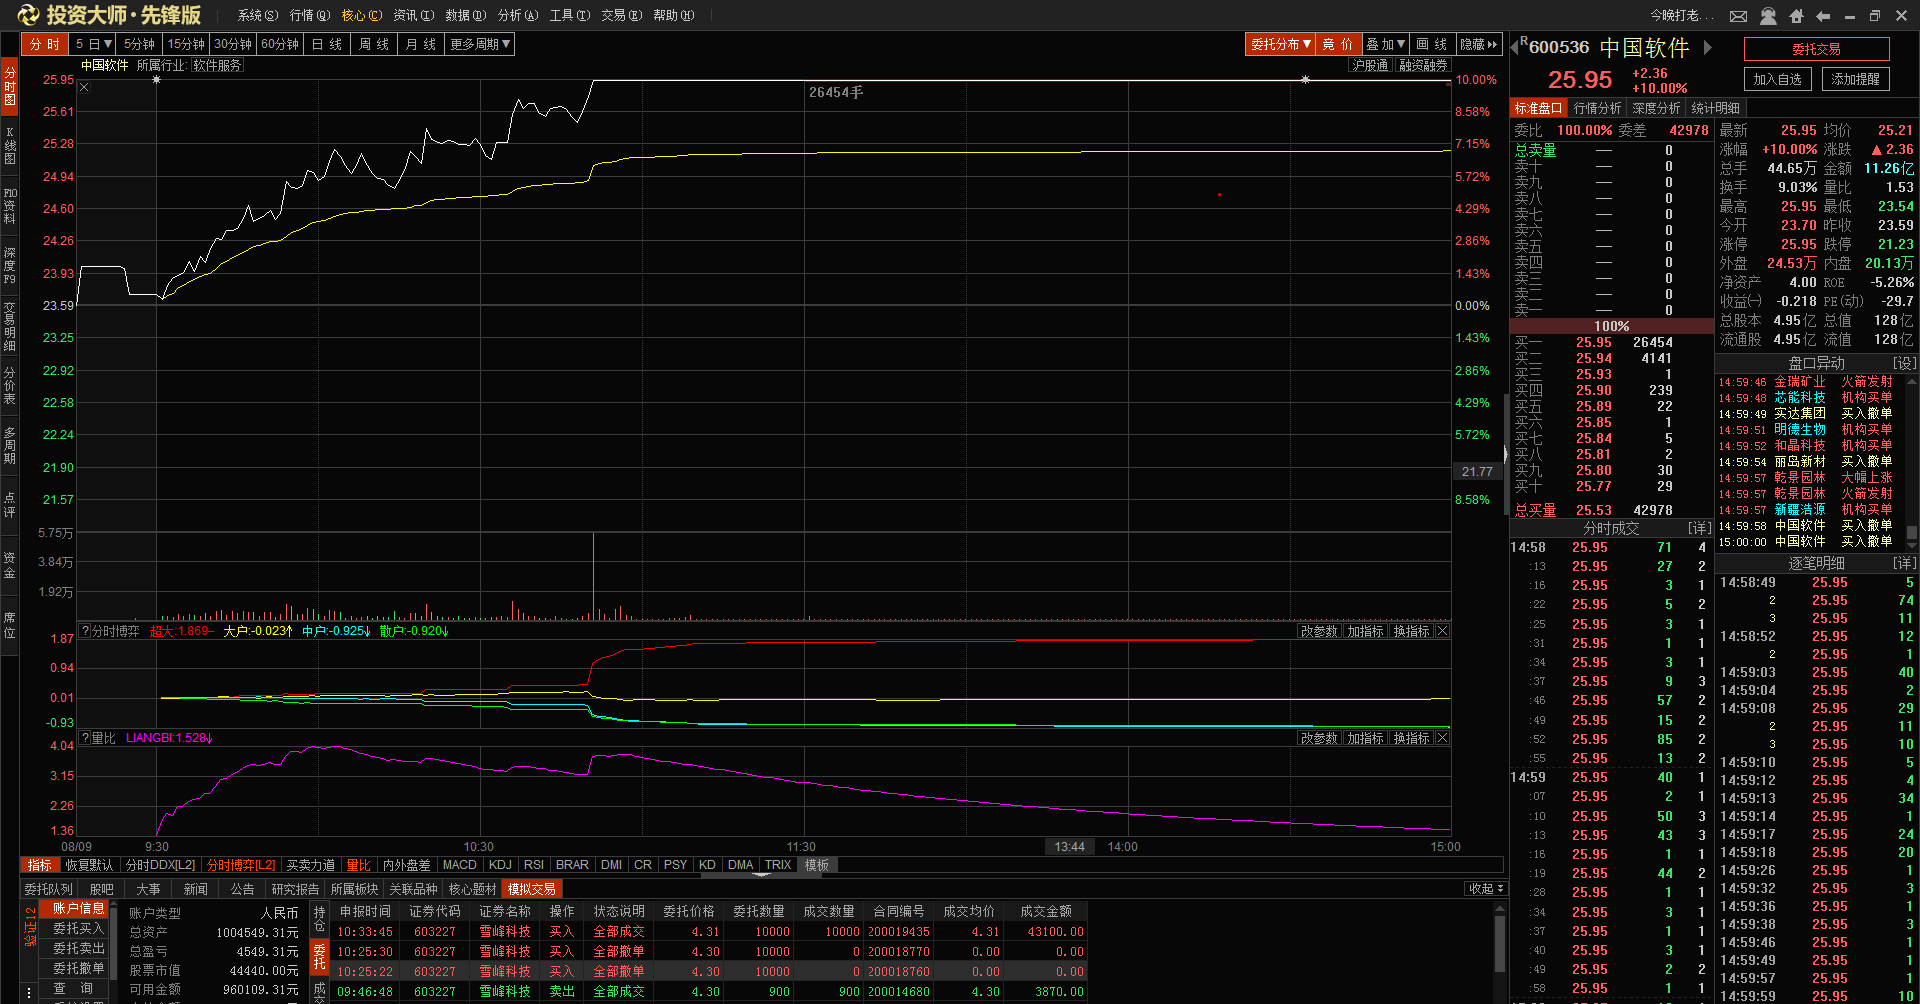1920x1004 pixels.
Task: Expand the 叠加 dropdown
Action: (x=1386, y=44)
